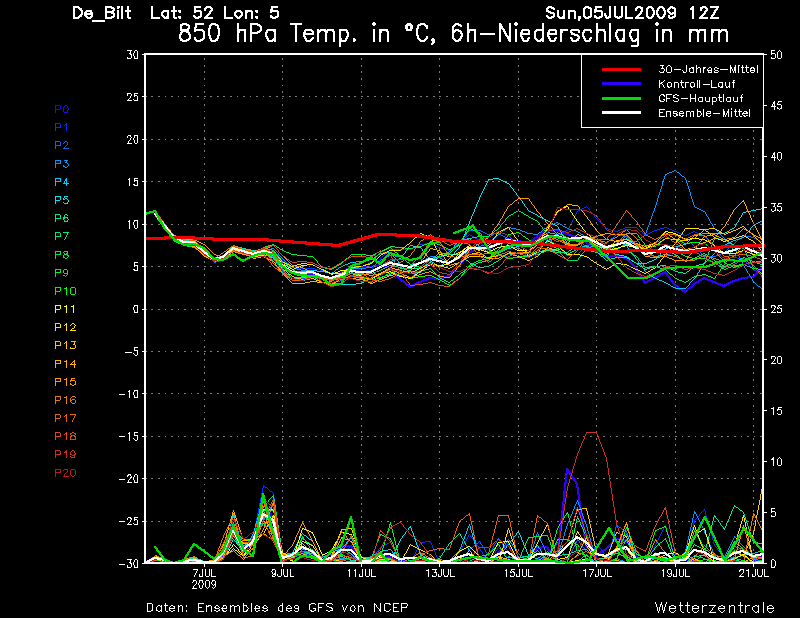
Task: Select the P20 red member label
Action: click(65, 473)
